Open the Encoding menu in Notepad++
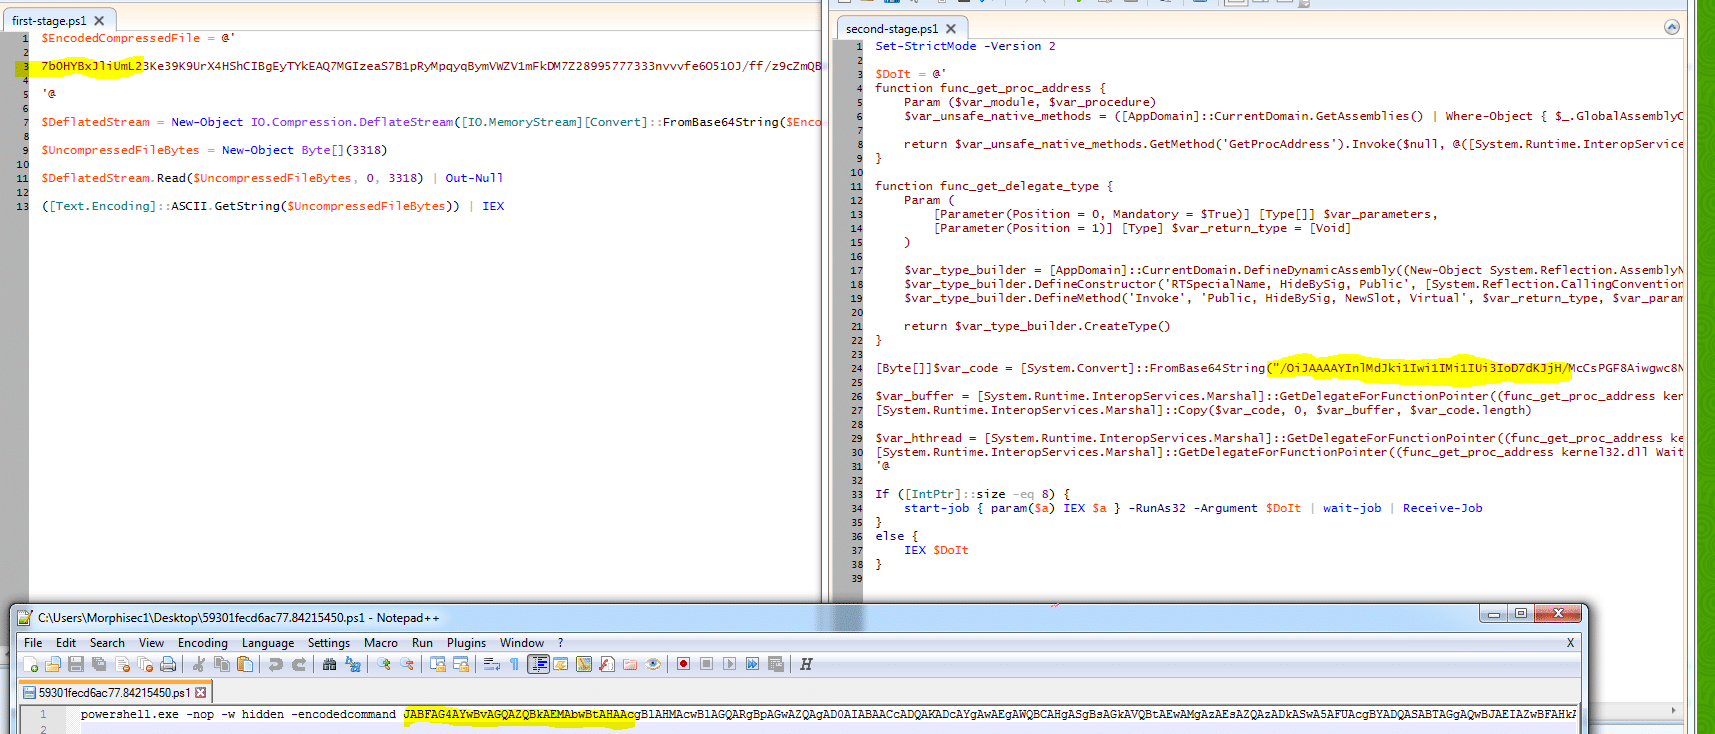The height and width of the screenshot is (734, 1715). click(x=203, y=643)
